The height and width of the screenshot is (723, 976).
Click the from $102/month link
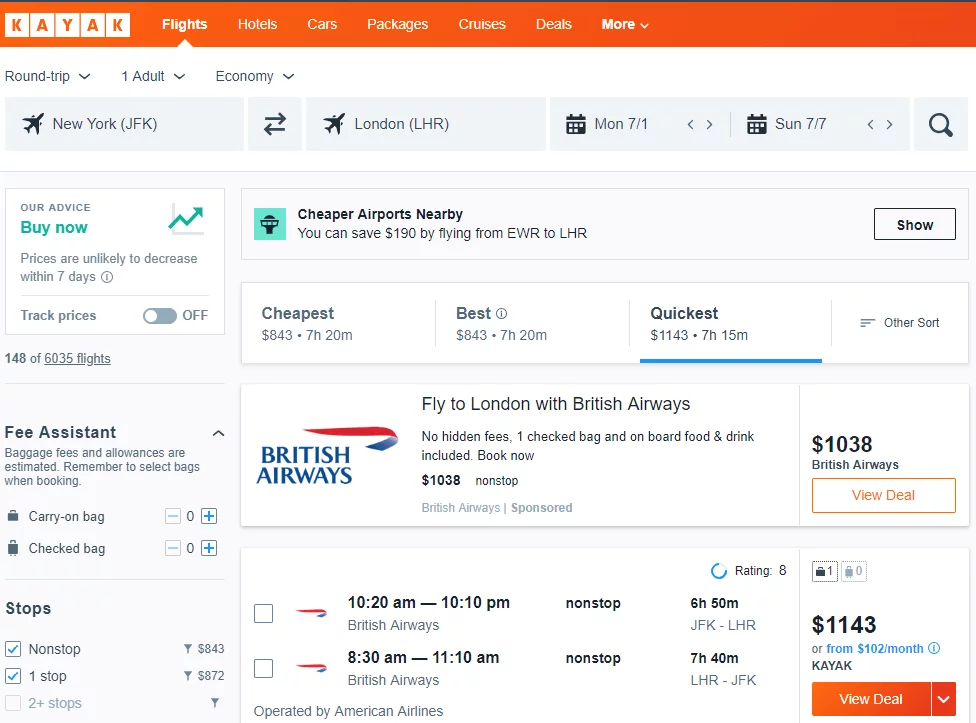click(x=875, y=648)
